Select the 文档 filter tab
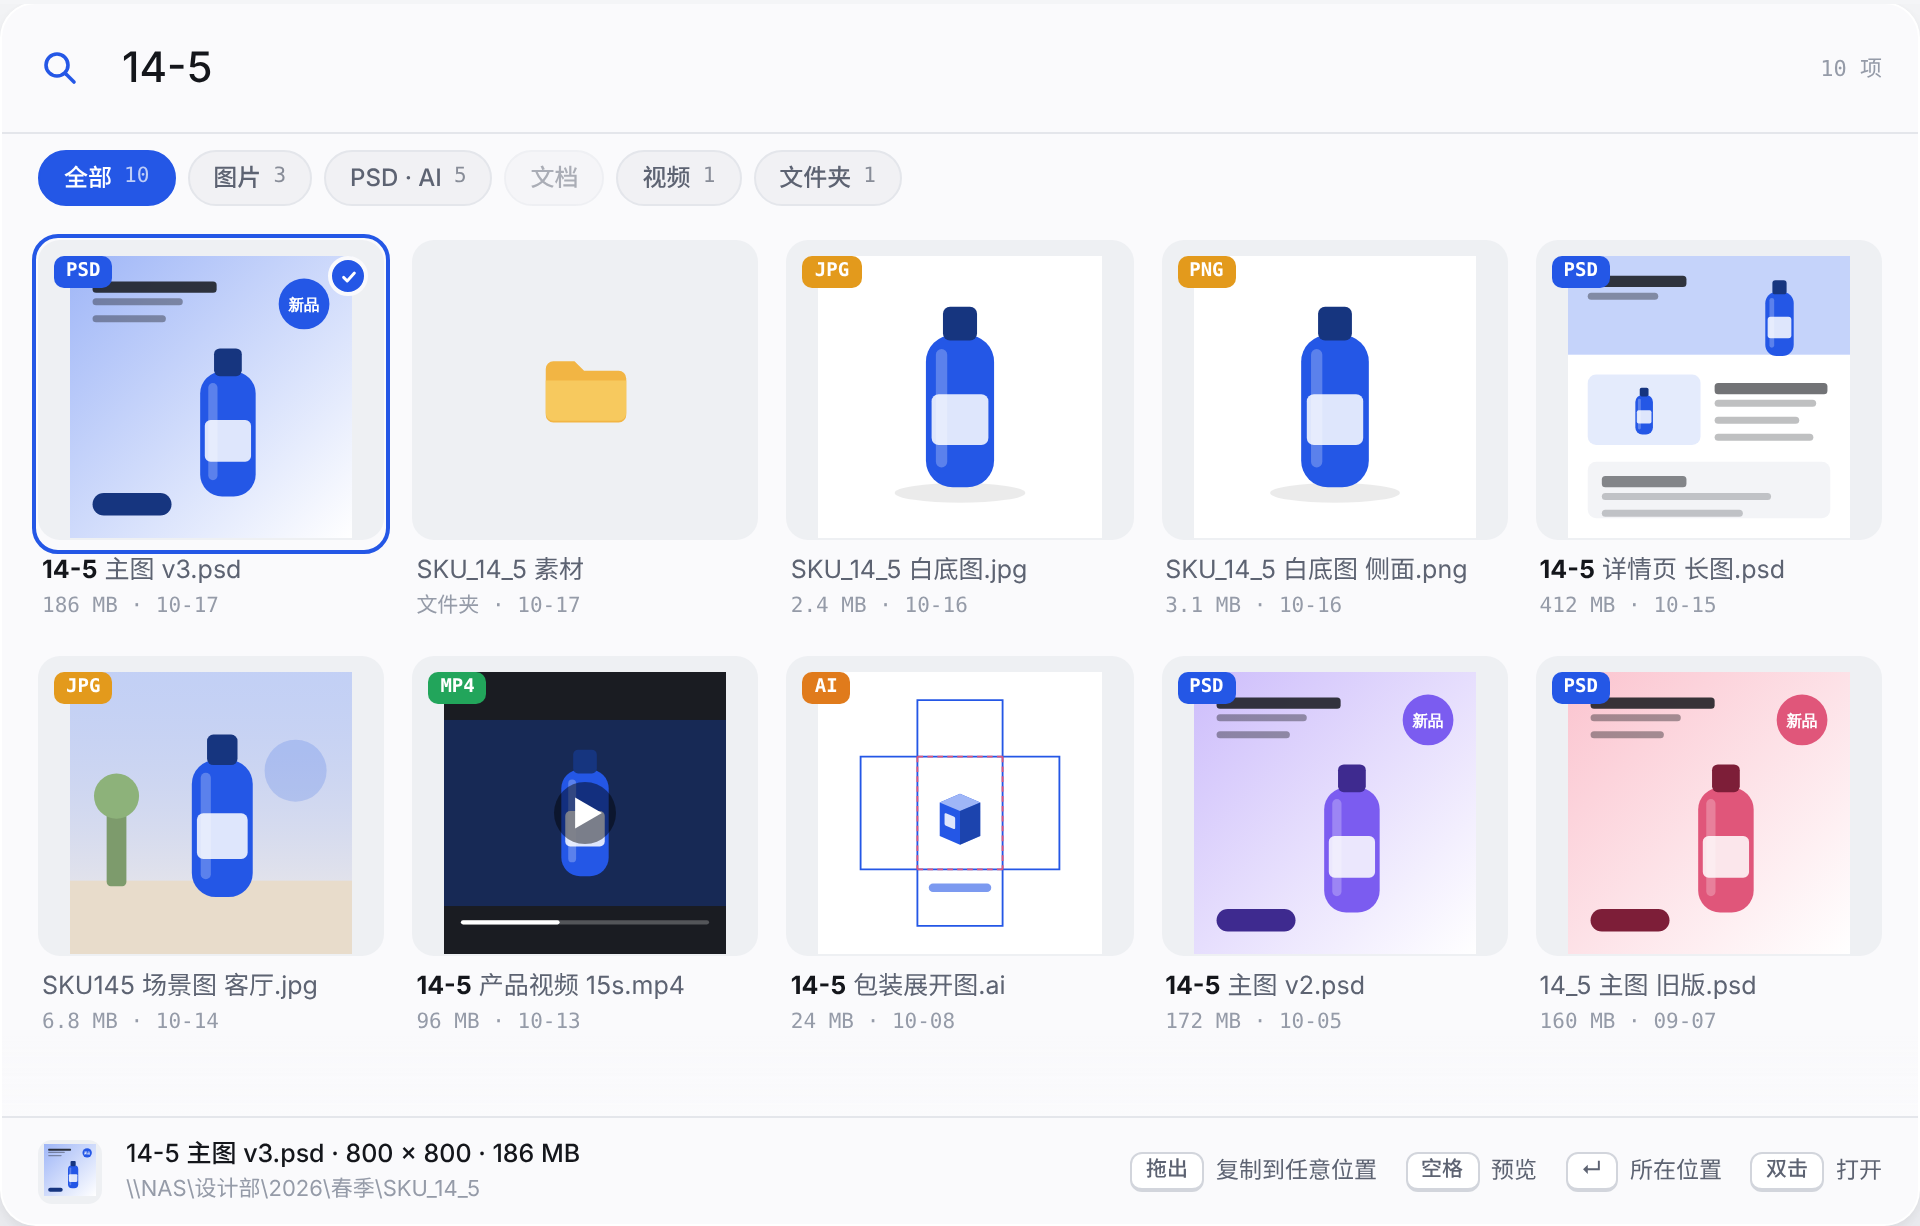Viewport: 1920px width, 1226px height. (x=554, y=177)
